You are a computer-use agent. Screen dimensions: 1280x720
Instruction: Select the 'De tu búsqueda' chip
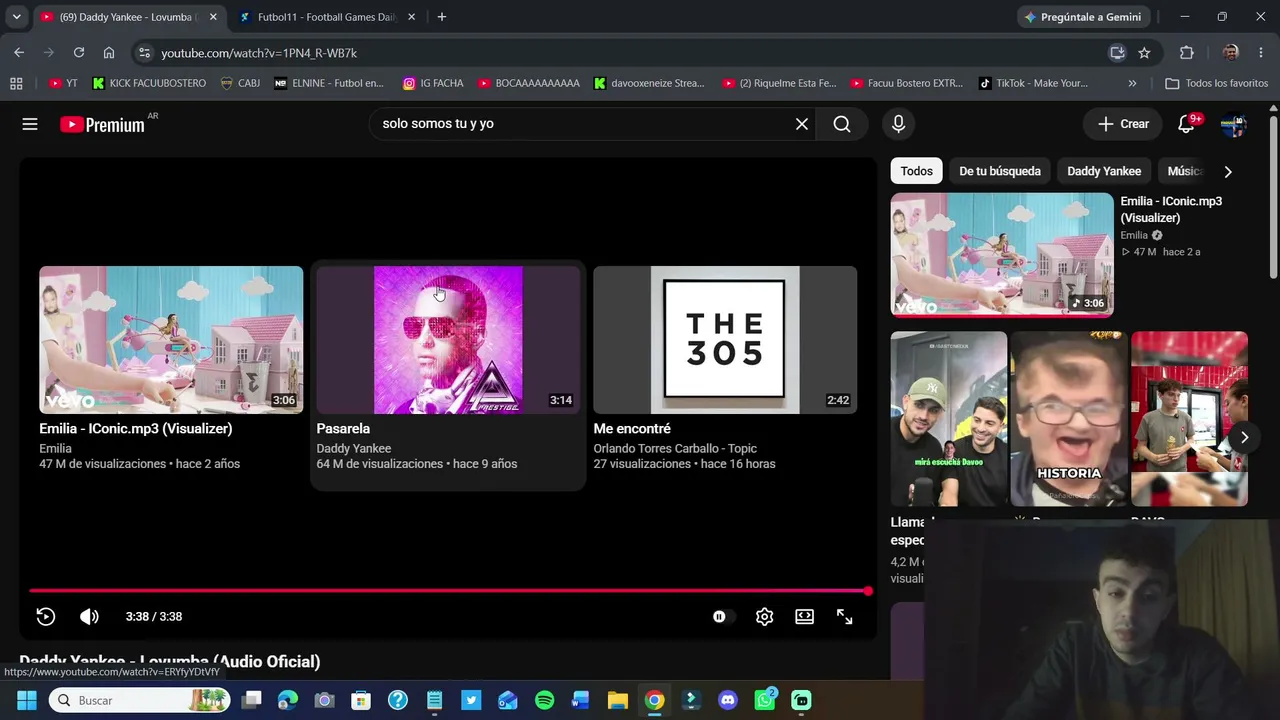pyautogui.click(x=1000, y=171)
